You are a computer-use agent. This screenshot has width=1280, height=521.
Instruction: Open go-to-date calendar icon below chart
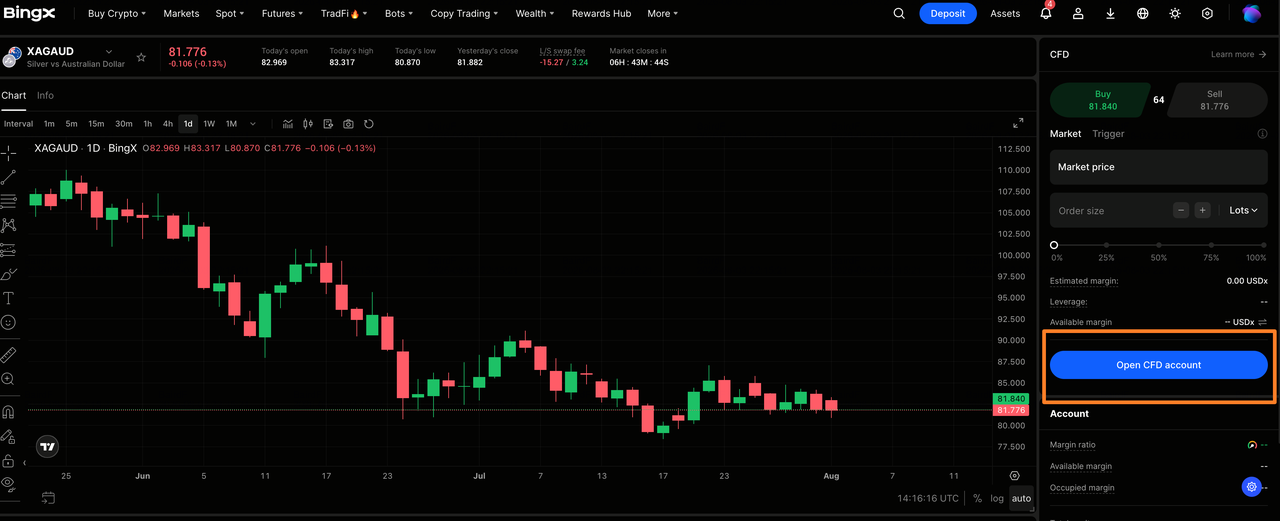tap(48, 497)
